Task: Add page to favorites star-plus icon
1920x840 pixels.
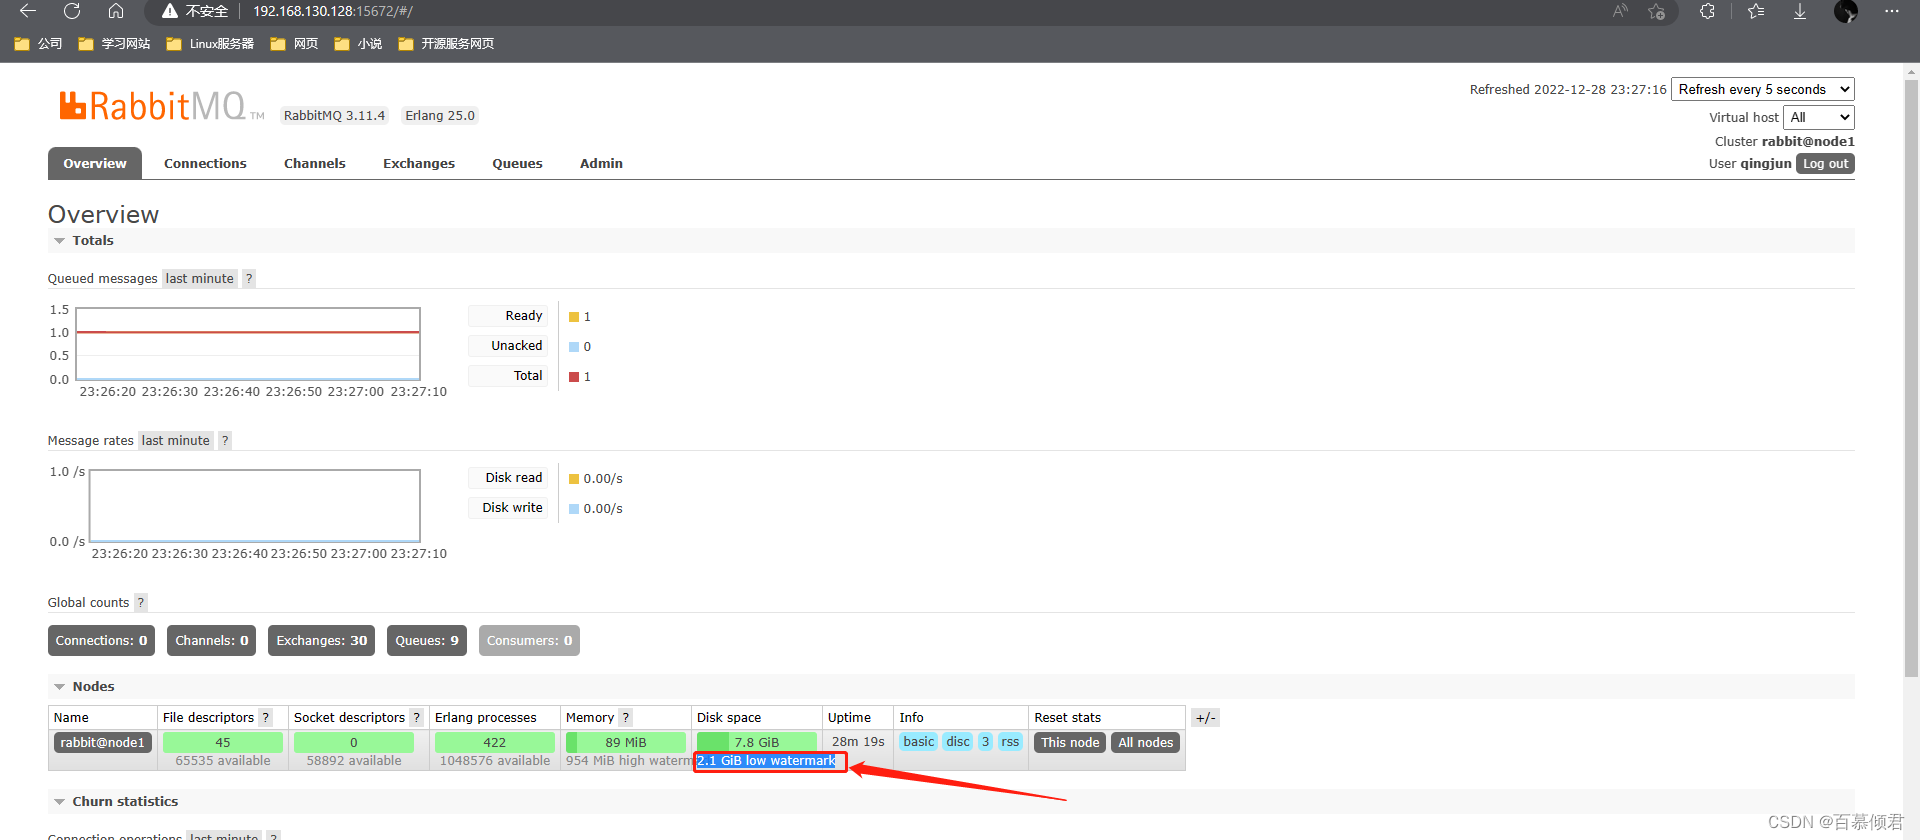Action: [1657, 11]
